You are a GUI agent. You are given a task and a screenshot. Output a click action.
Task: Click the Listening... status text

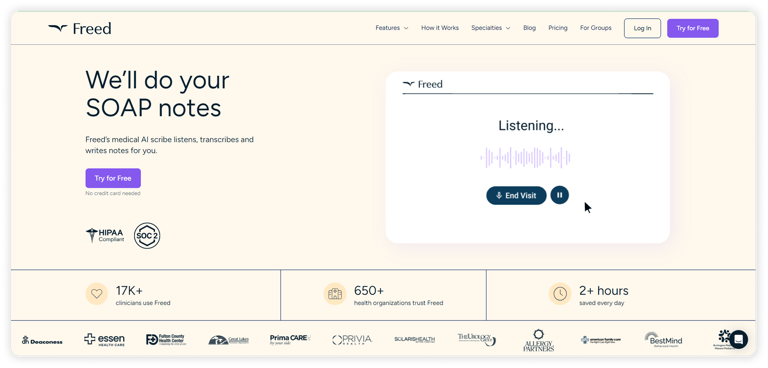tap(531, 126)
